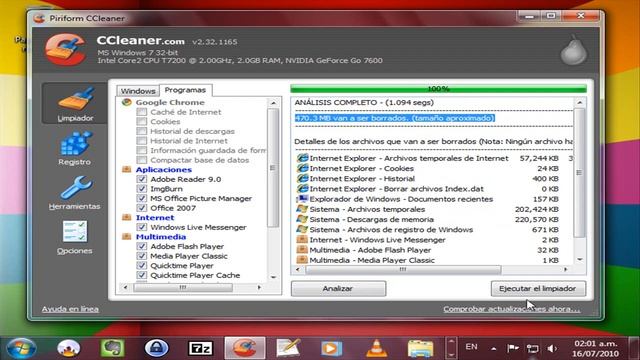Open the Opciones settings section
This screenshot has width=640, height=360.
pos(75,238)
